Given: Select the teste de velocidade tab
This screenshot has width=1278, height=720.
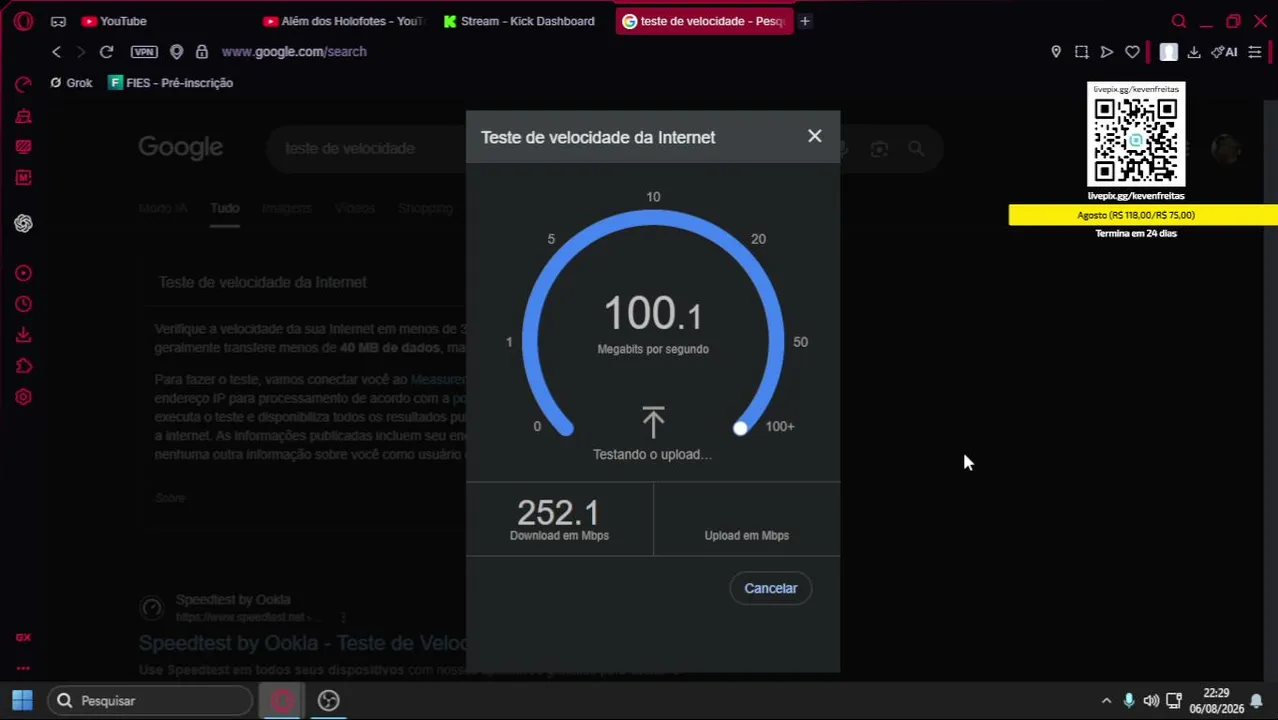Looking at the screenshot, I should tap(704, 21).
